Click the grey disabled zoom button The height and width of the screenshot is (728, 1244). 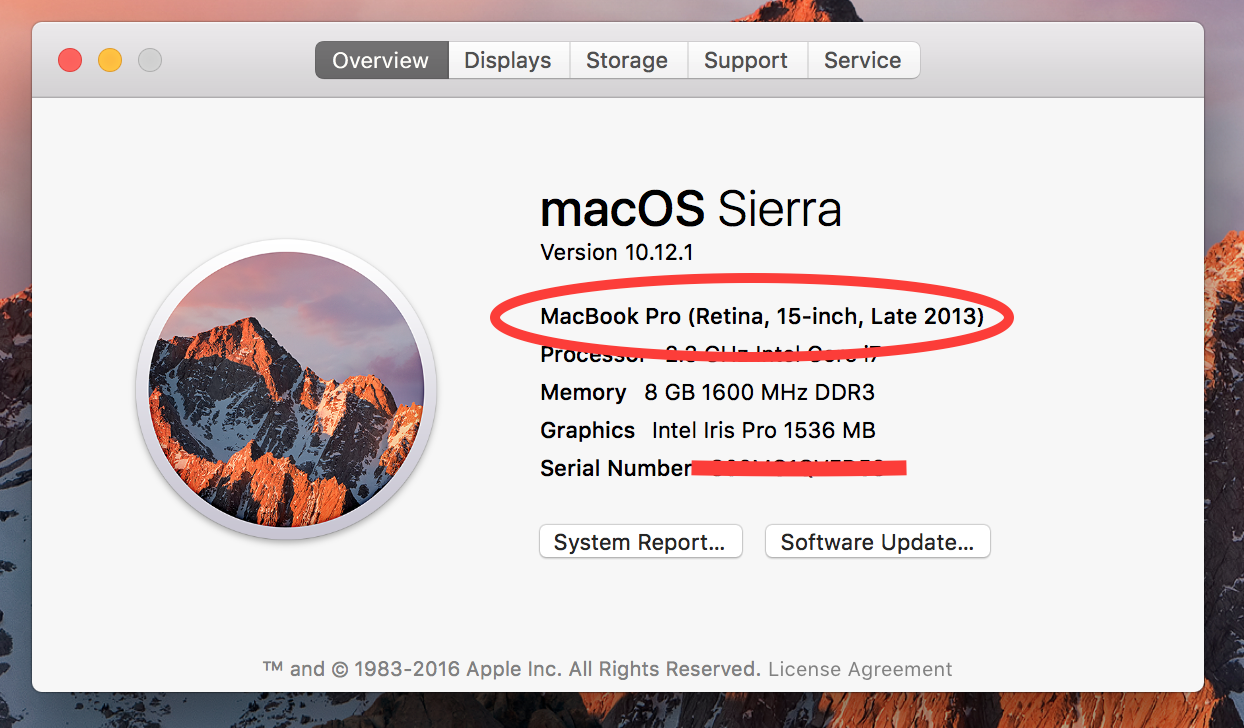[x=150, y=60]
